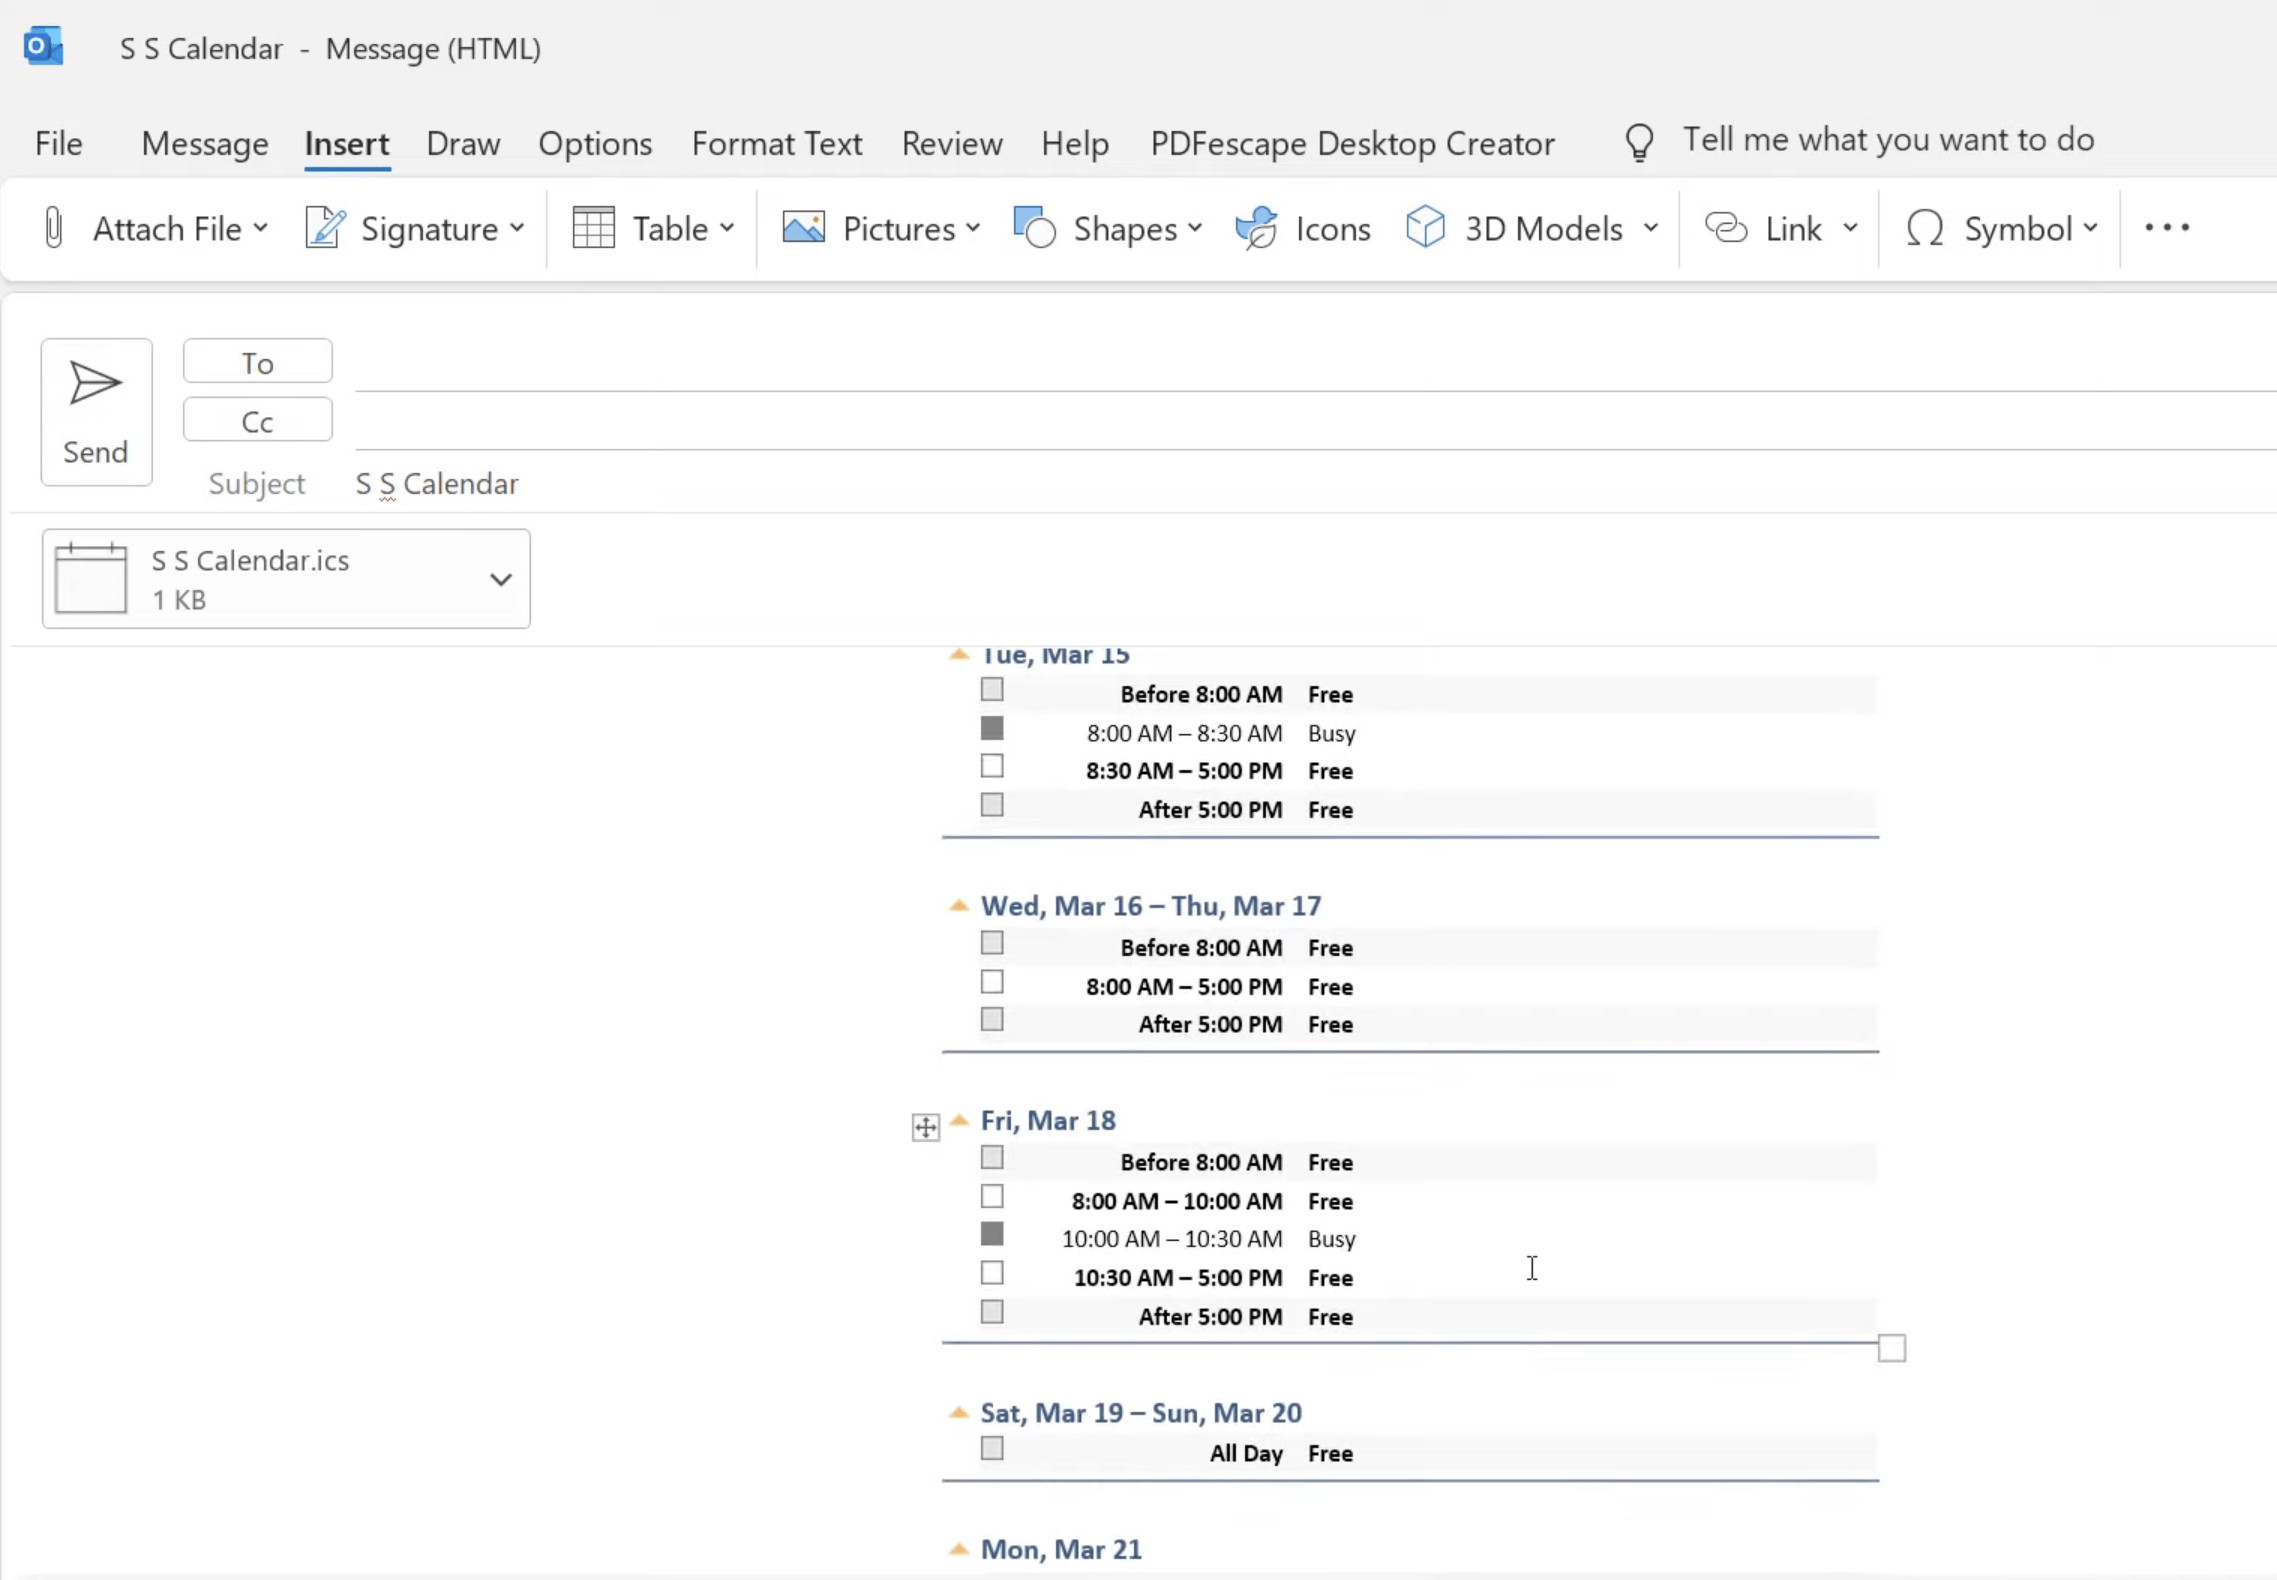Click the Sat, Mar 19 – Sun, Mar 20 heading
This screenshot has height=1580, width=2277.
(x=1140, y=1413)
